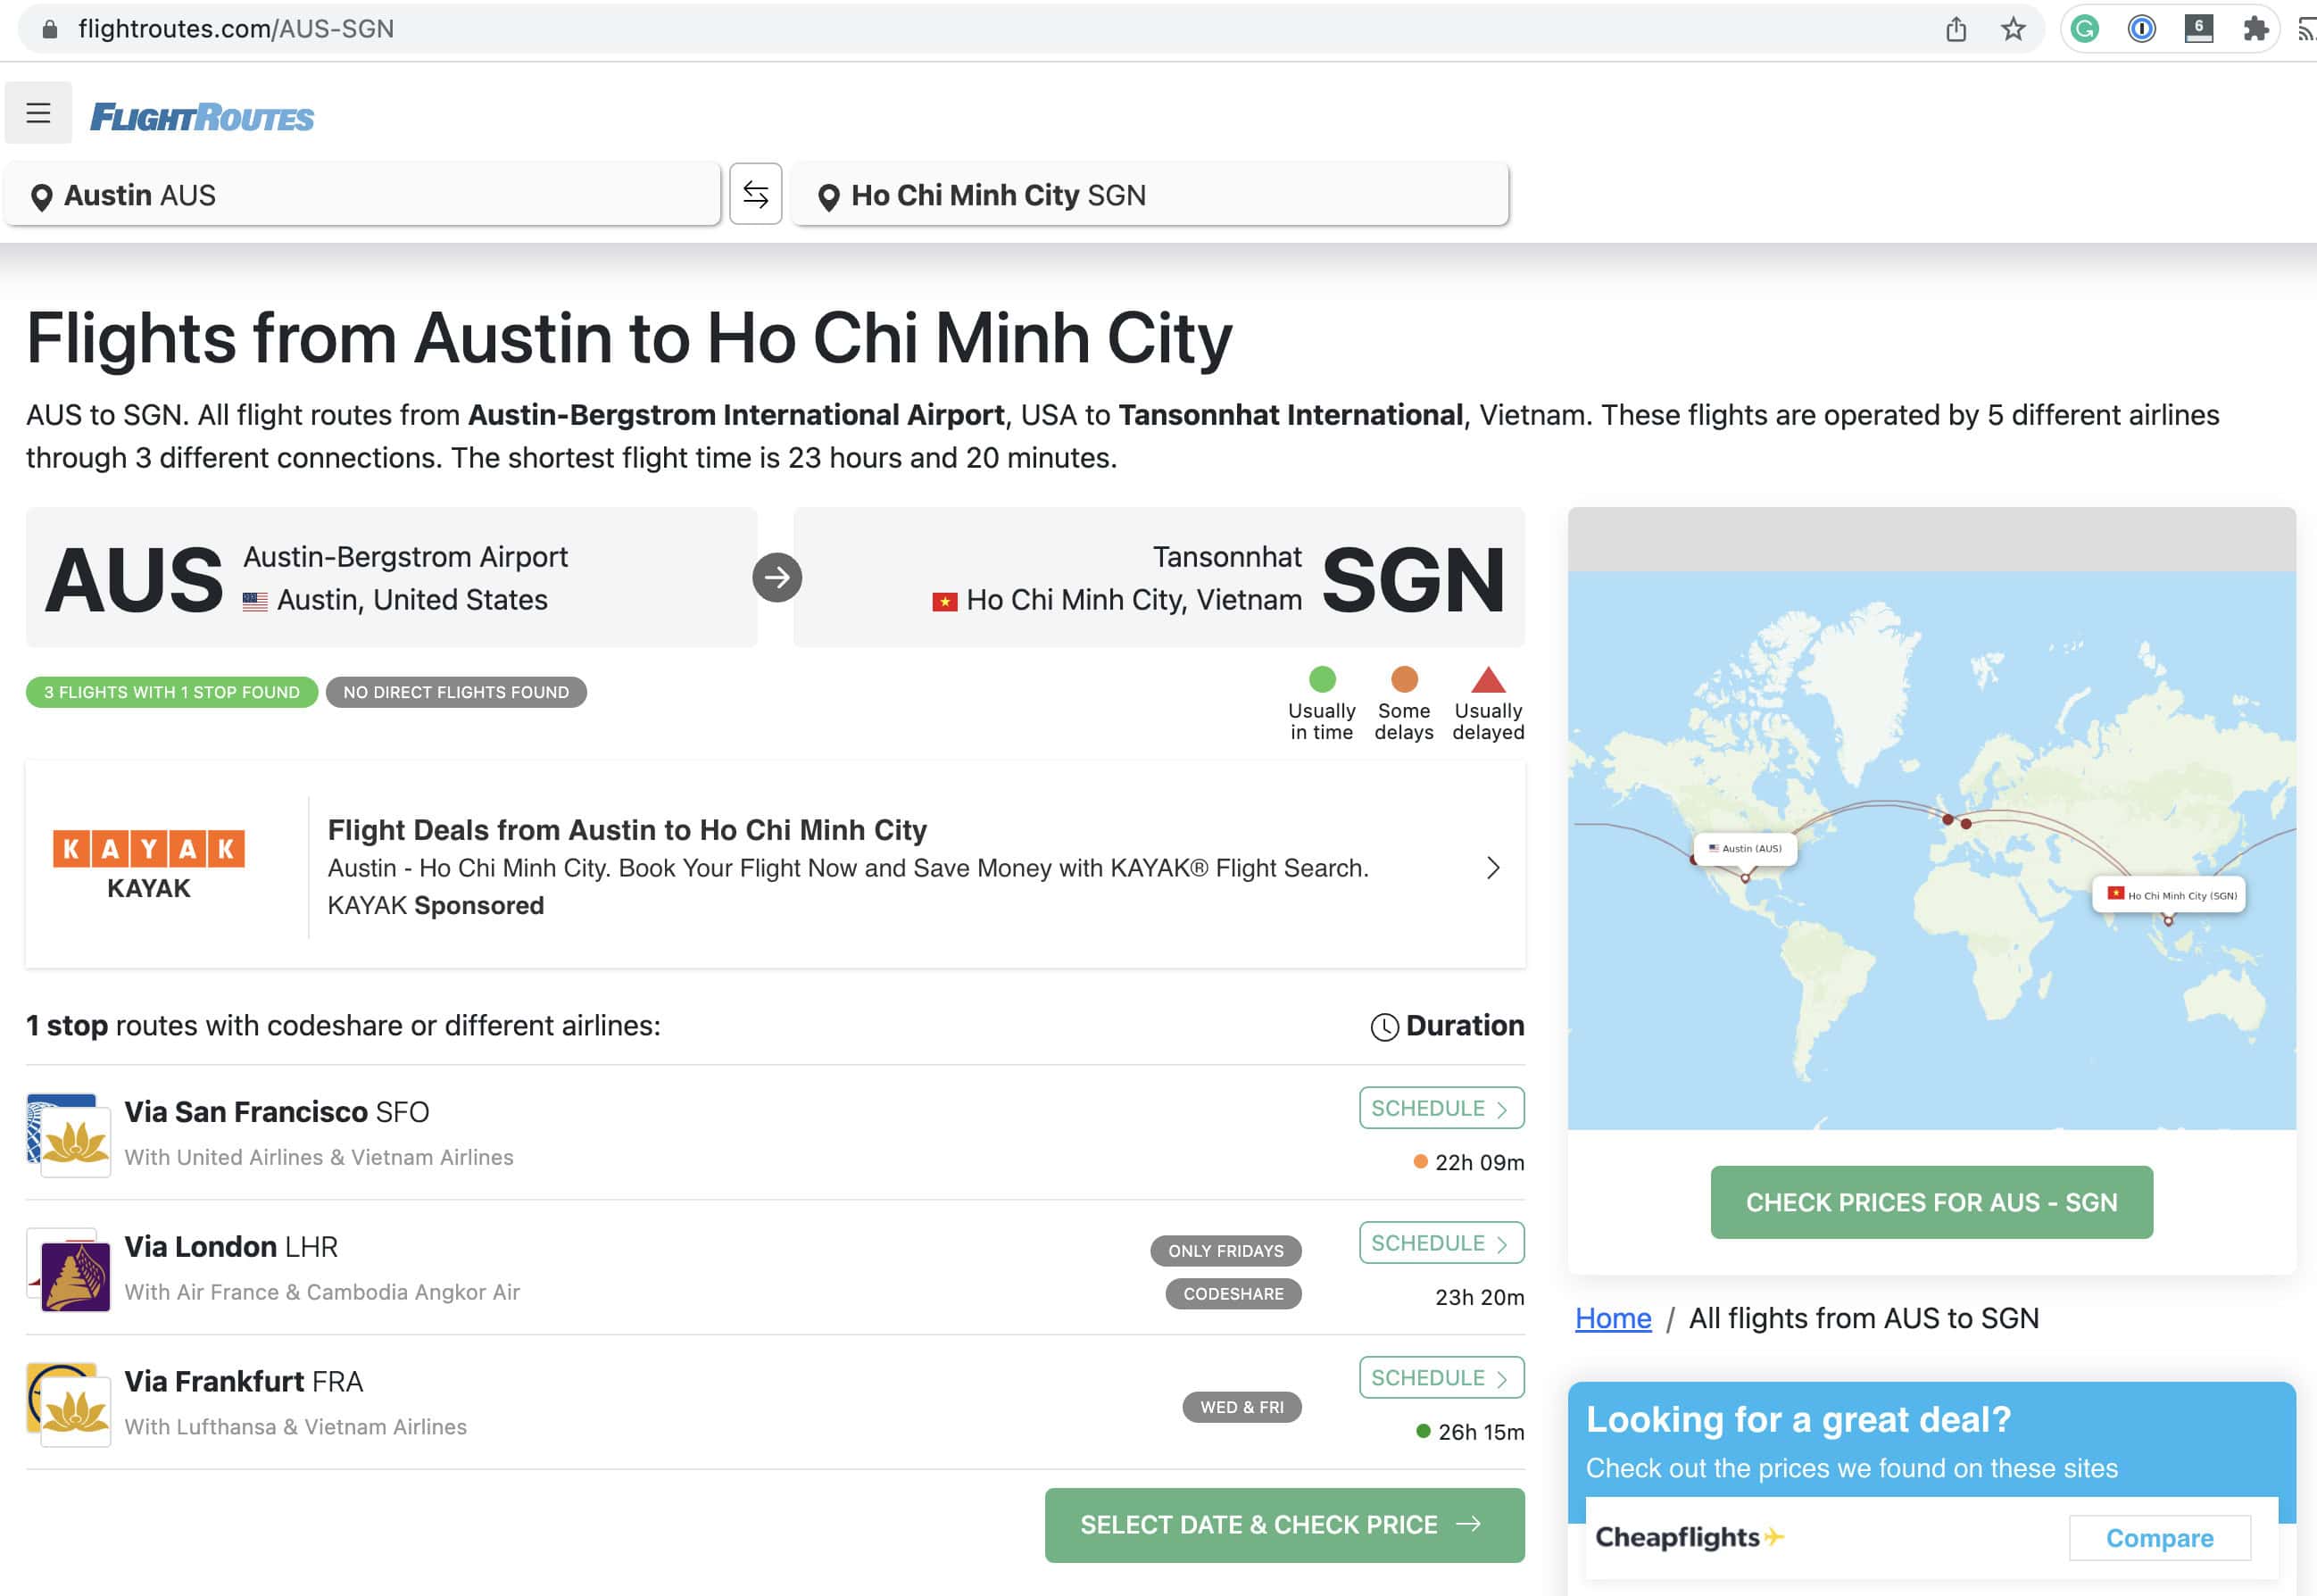
Task: Click the Cheapflights logo
Action: coord(1689,1537)
